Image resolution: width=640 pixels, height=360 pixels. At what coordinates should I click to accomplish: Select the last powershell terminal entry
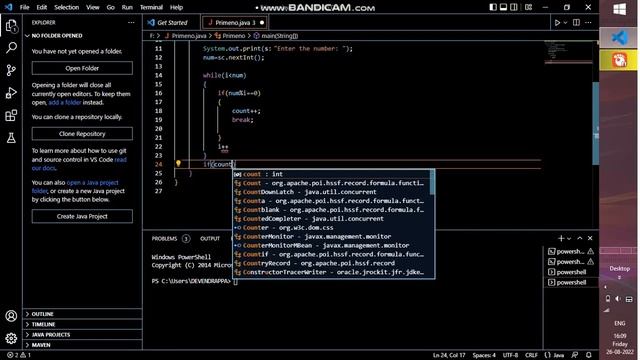571,282
